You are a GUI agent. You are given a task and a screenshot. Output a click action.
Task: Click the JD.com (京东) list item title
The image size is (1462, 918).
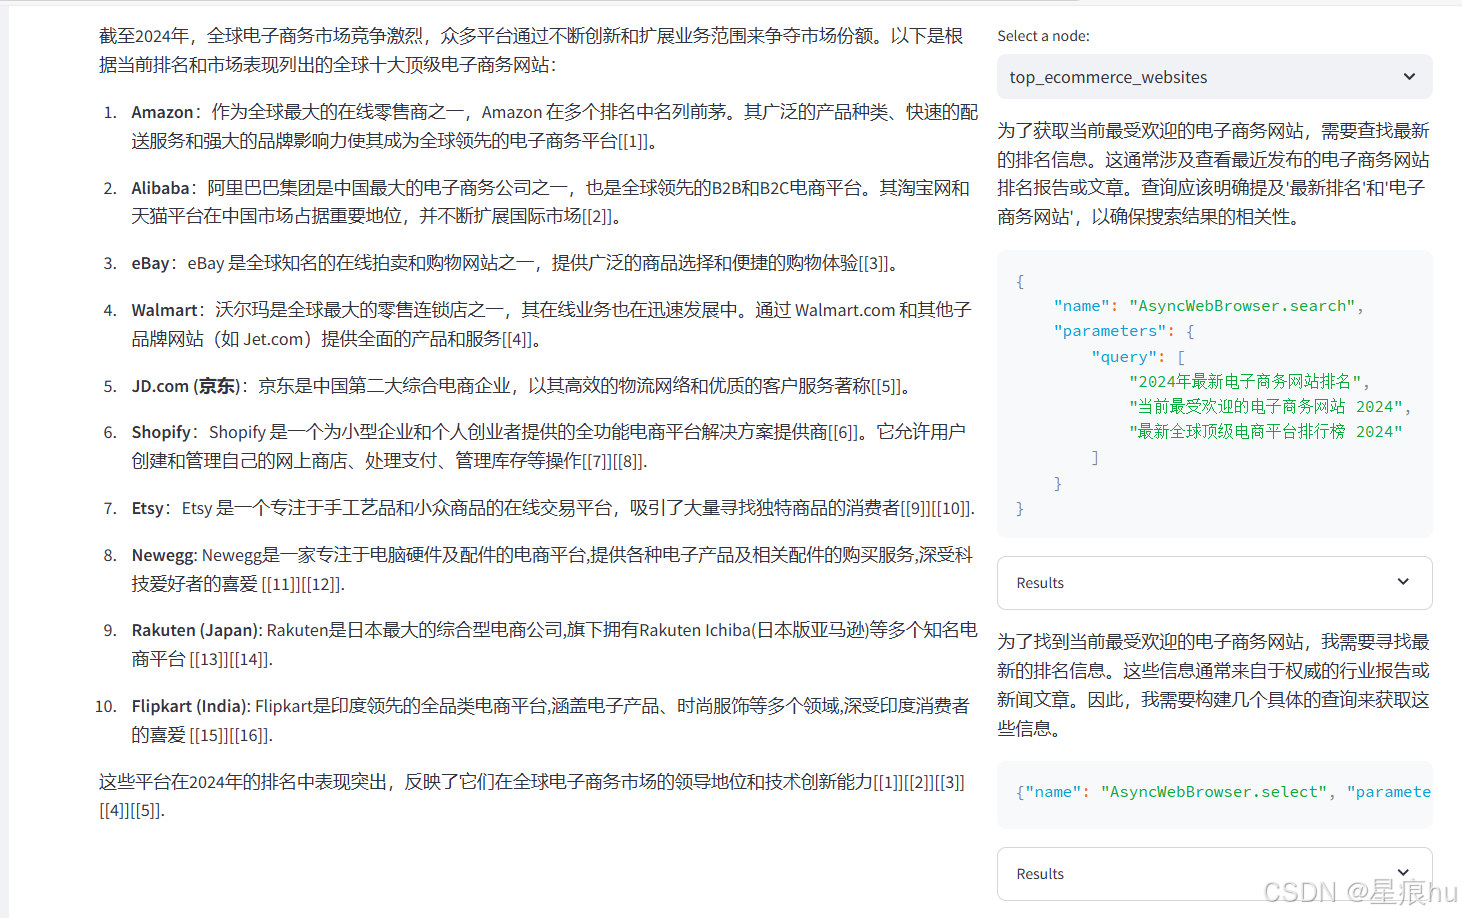[184, 386]
